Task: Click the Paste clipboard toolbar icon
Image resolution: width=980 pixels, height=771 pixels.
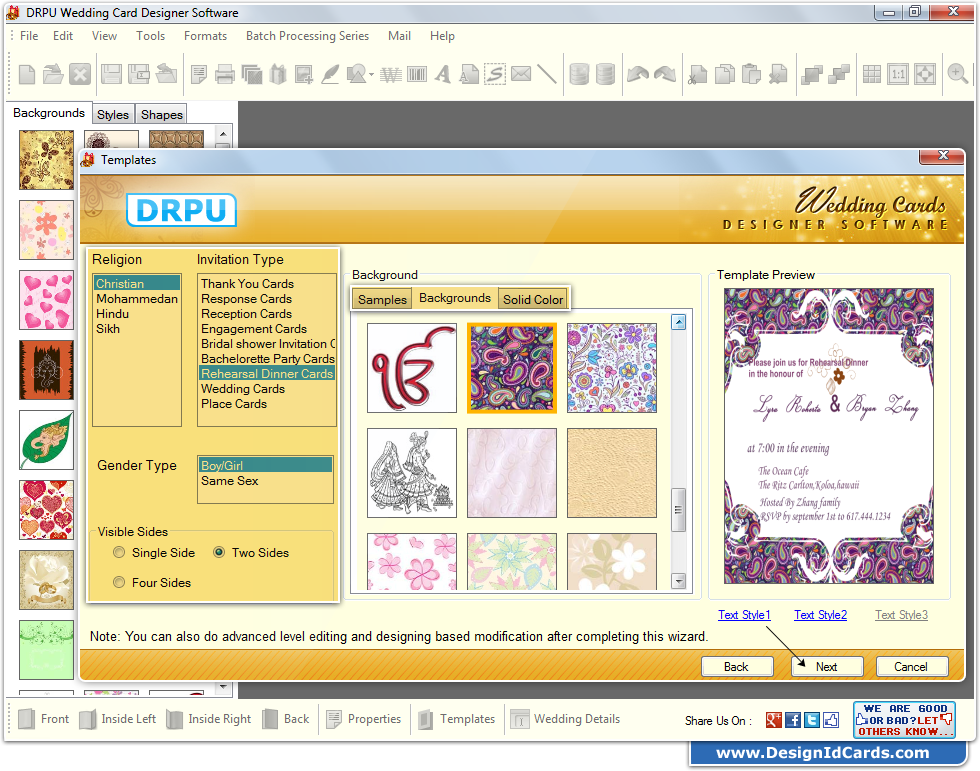Action: (751, 74)
